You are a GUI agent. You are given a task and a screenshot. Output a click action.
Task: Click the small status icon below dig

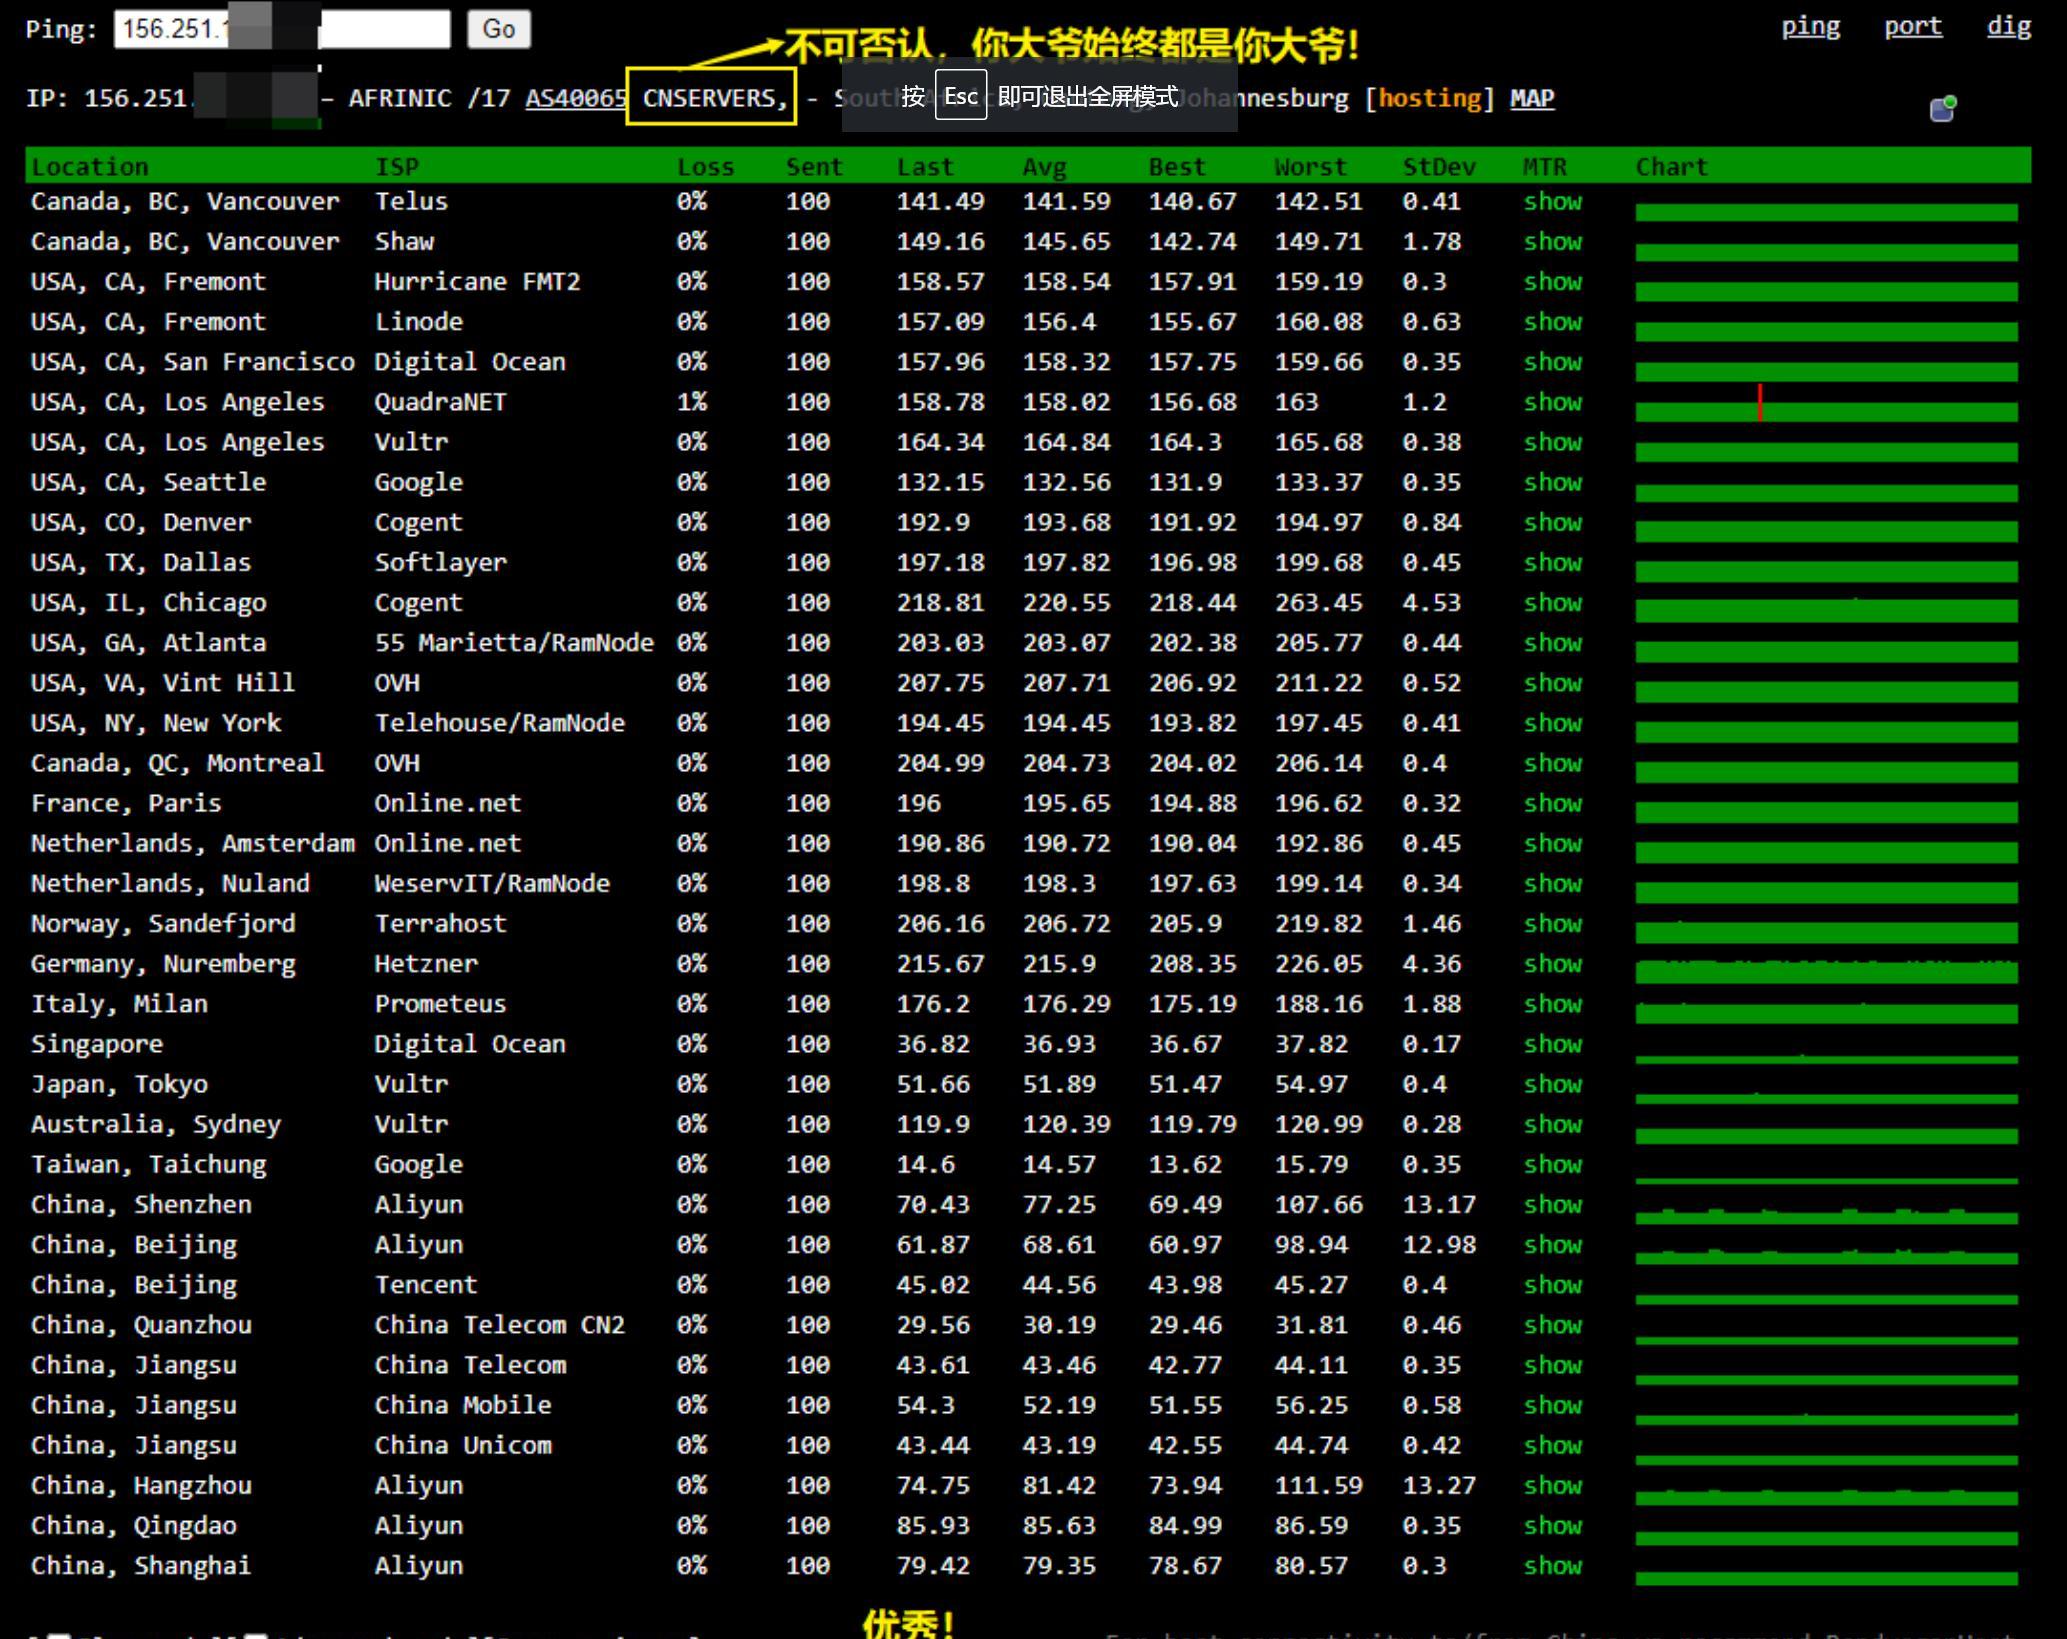1942,108
